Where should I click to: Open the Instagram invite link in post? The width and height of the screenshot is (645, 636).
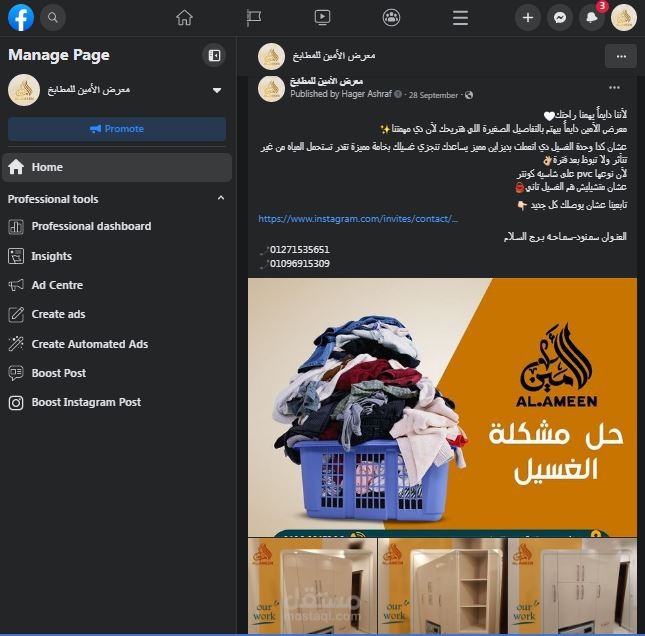pos(358,219)
